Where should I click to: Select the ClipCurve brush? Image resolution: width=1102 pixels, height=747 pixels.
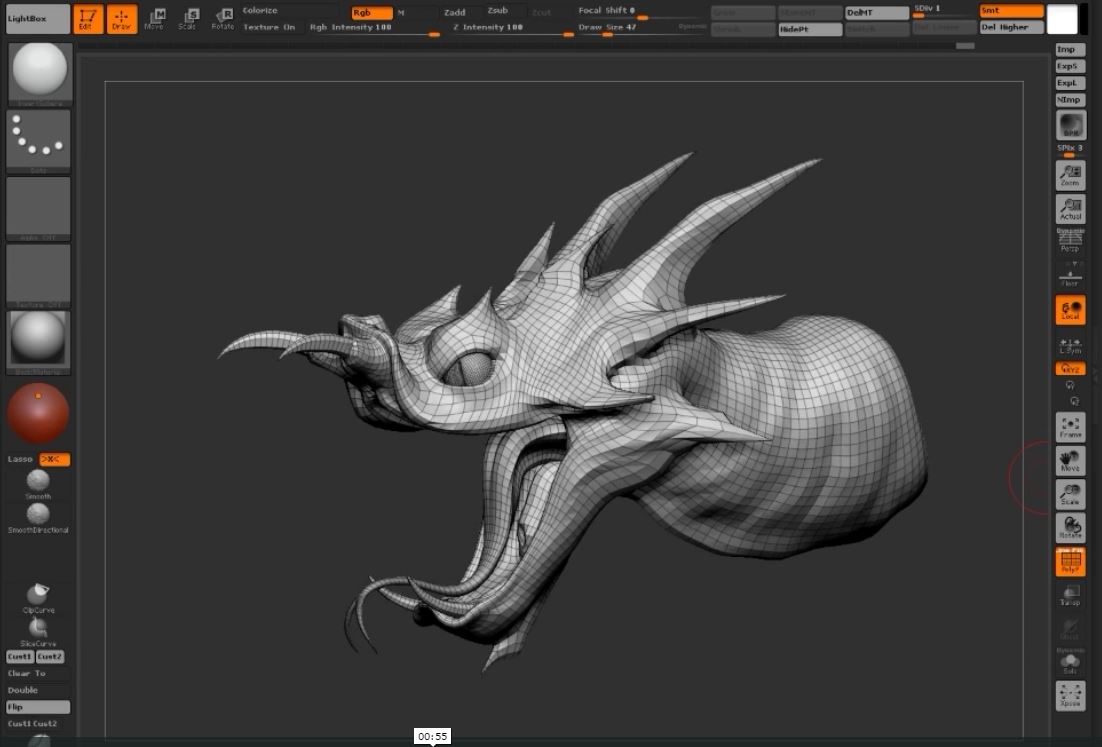tap(38, 597)
